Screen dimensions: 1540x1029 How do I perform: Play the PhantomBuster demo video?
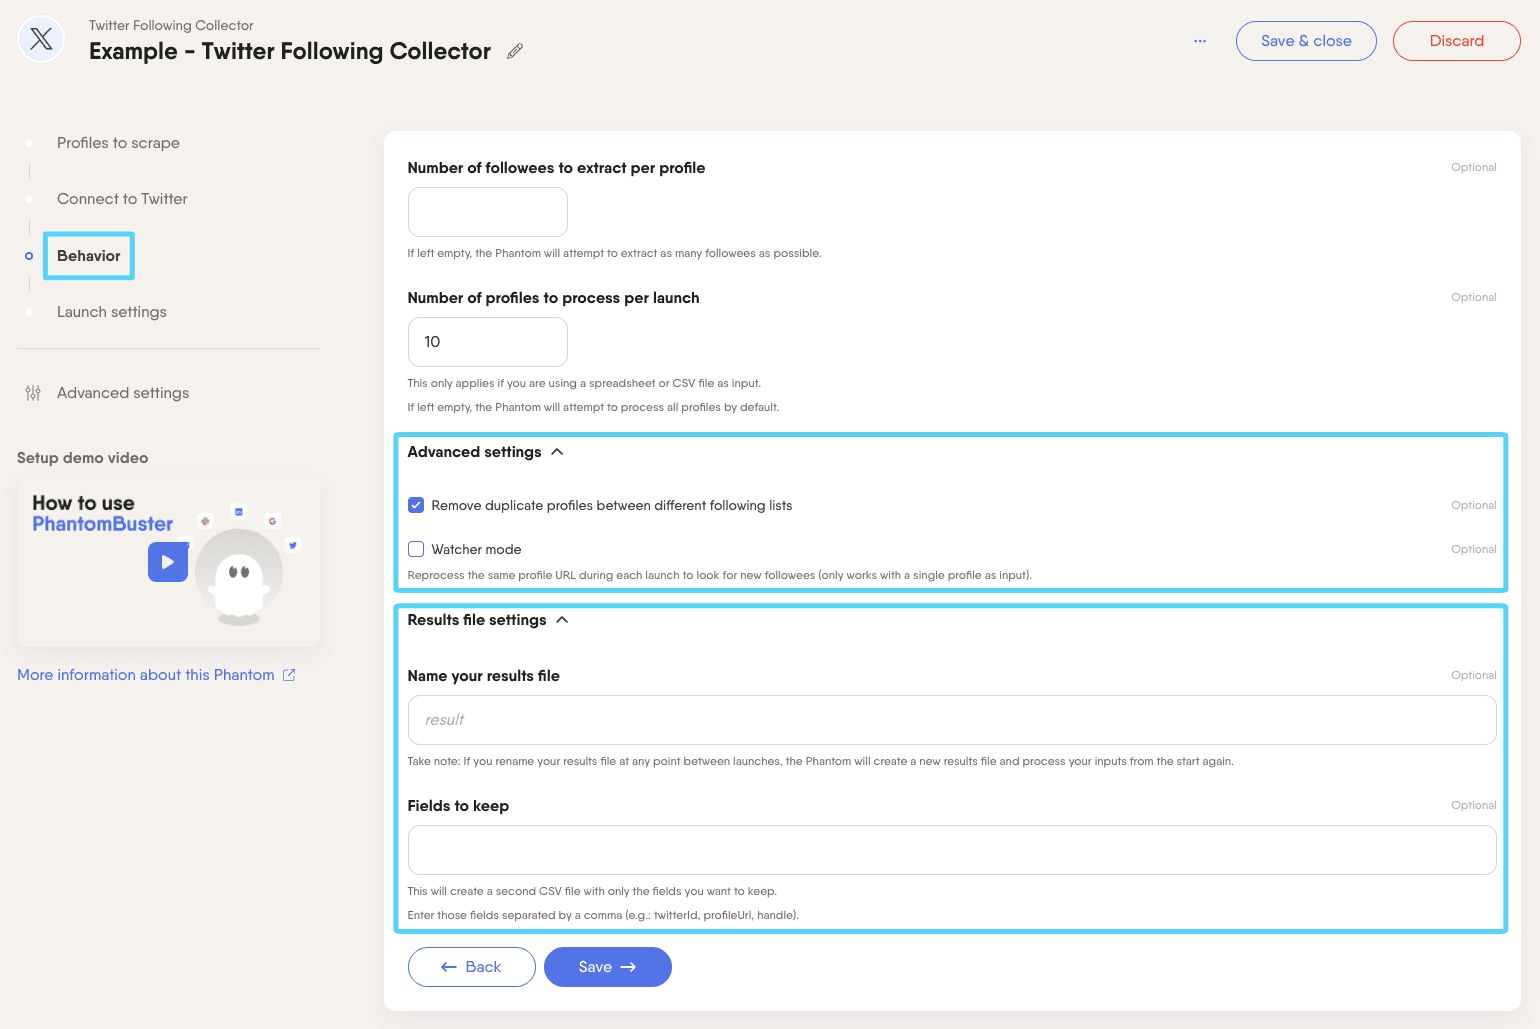tap(168, 562)
